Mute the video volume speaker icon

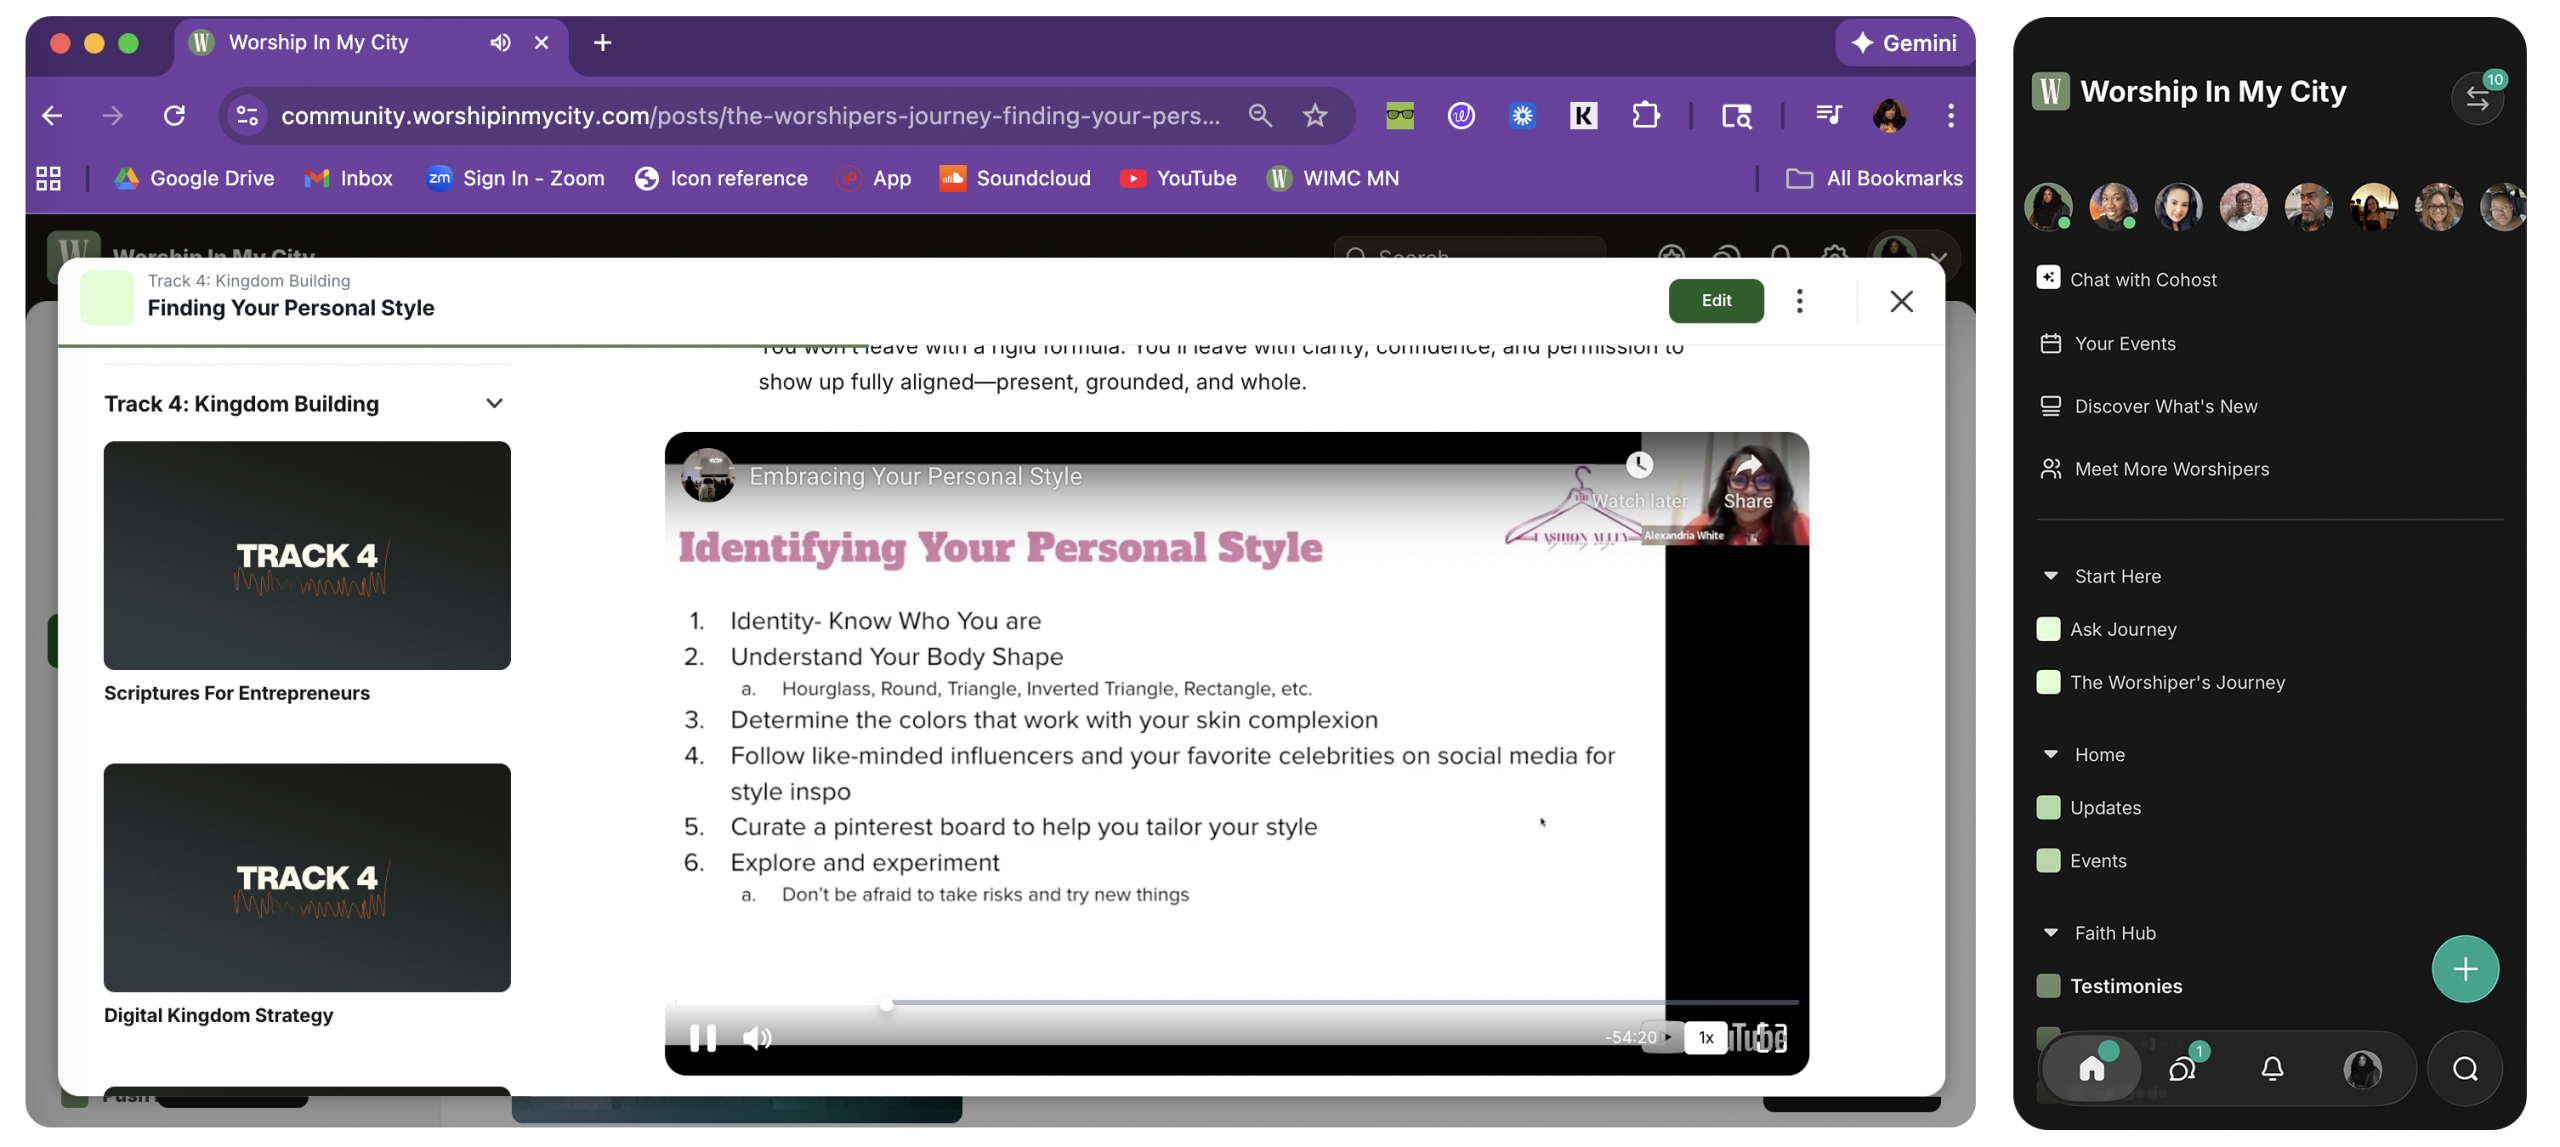tap(757, 1038)
